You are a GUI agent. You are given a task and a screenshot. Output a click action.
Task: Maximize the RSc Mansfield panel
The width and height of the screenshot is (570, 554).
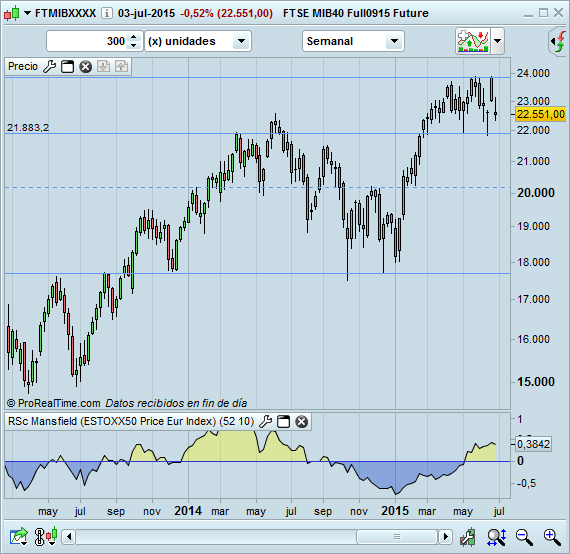[x=284, y=422]
